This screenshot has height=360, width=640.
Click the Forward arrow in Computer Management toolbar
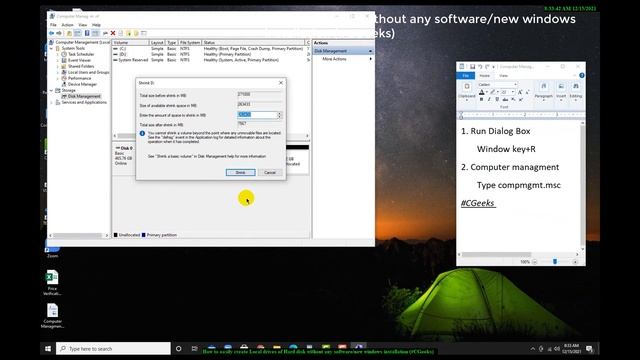(x=59, y=33)
